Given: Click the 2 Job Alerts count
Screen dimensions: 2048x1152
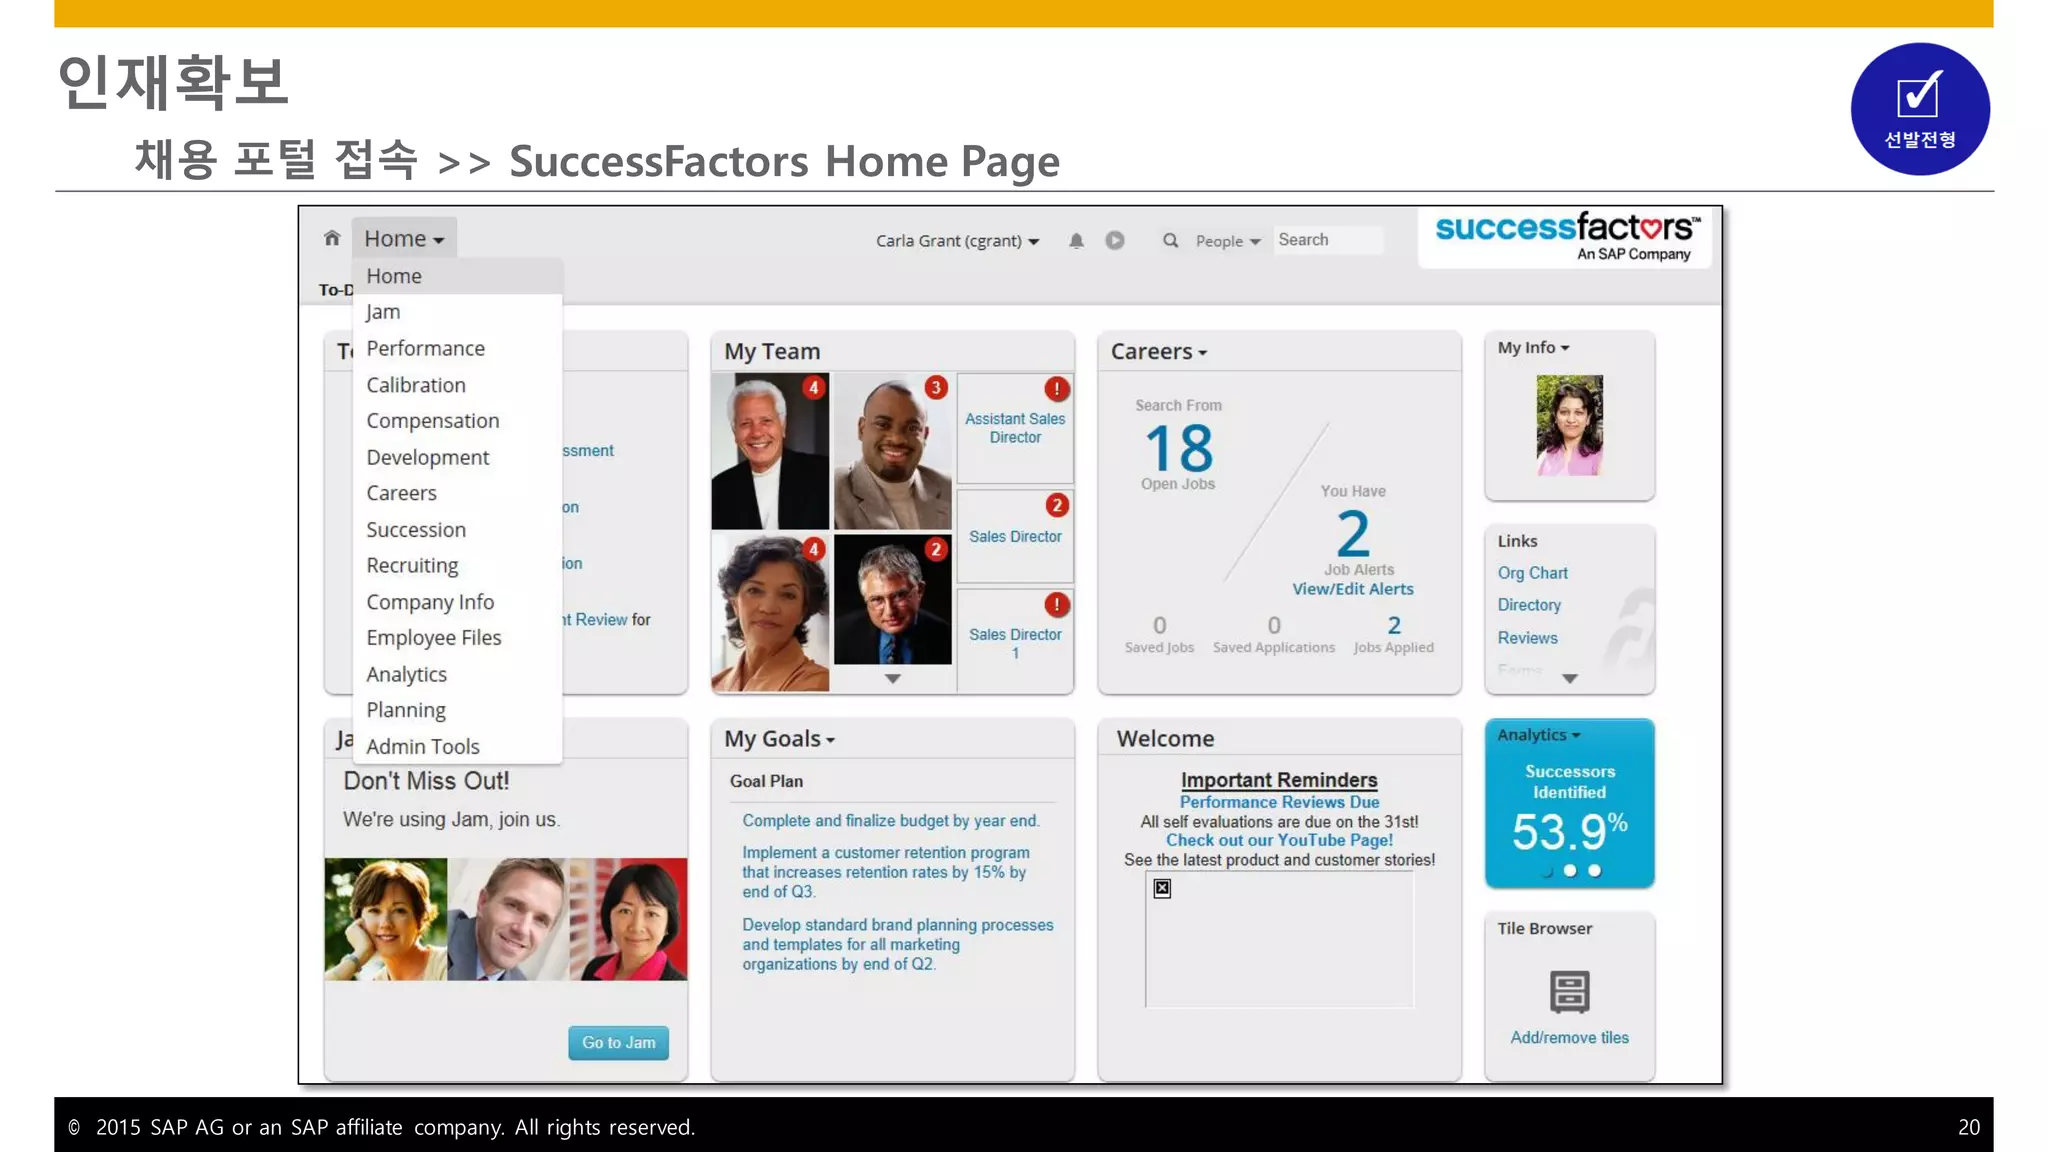Looking at the screenshot, I should [x=1353, y=534].
